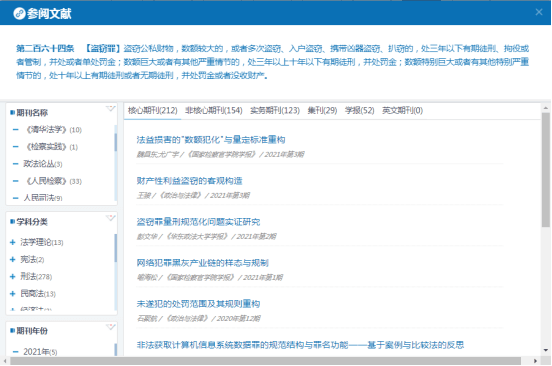Click the minus icon beside 2021年(5)
The image size is (552, 366).
[x=15, y=352]
